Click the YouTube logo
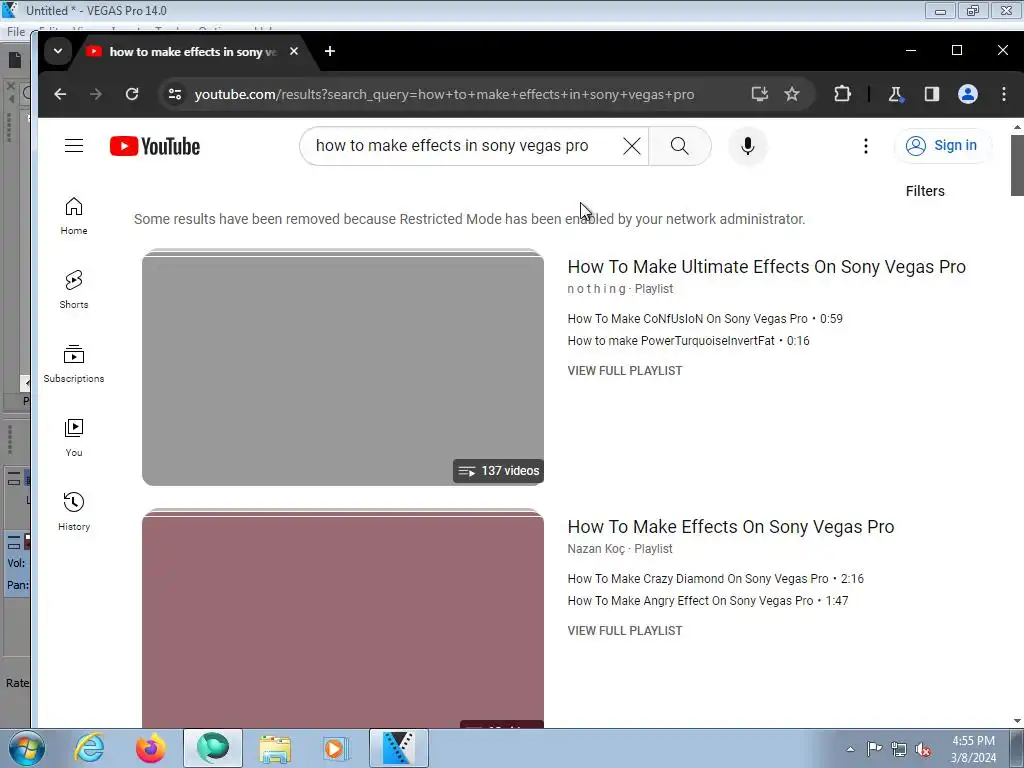Screen dimensions: 1024x768 155,146
